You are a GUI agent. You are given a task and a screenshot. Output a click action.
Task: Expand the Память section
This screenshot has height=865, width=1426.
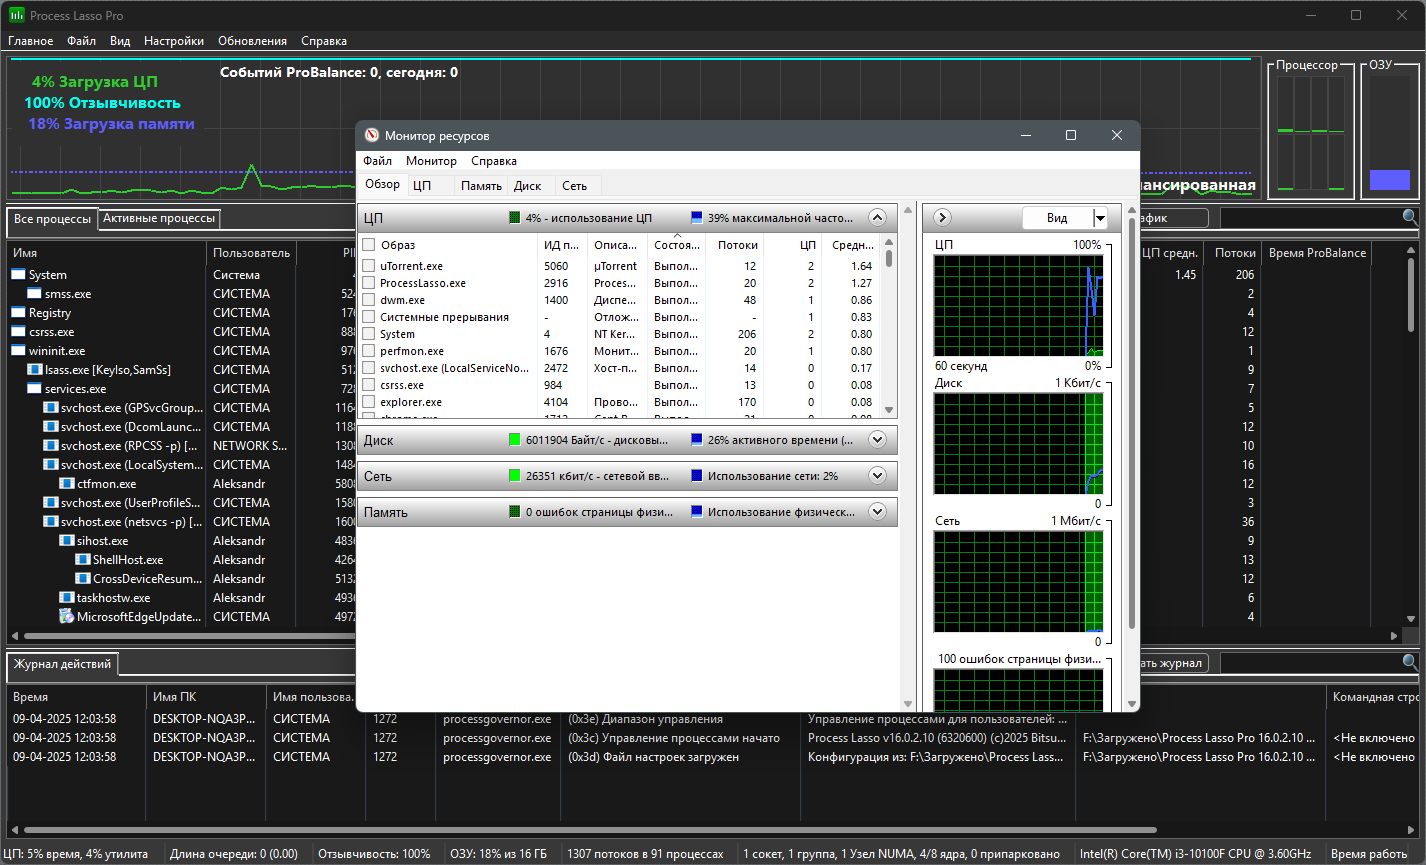click(877, 512)
